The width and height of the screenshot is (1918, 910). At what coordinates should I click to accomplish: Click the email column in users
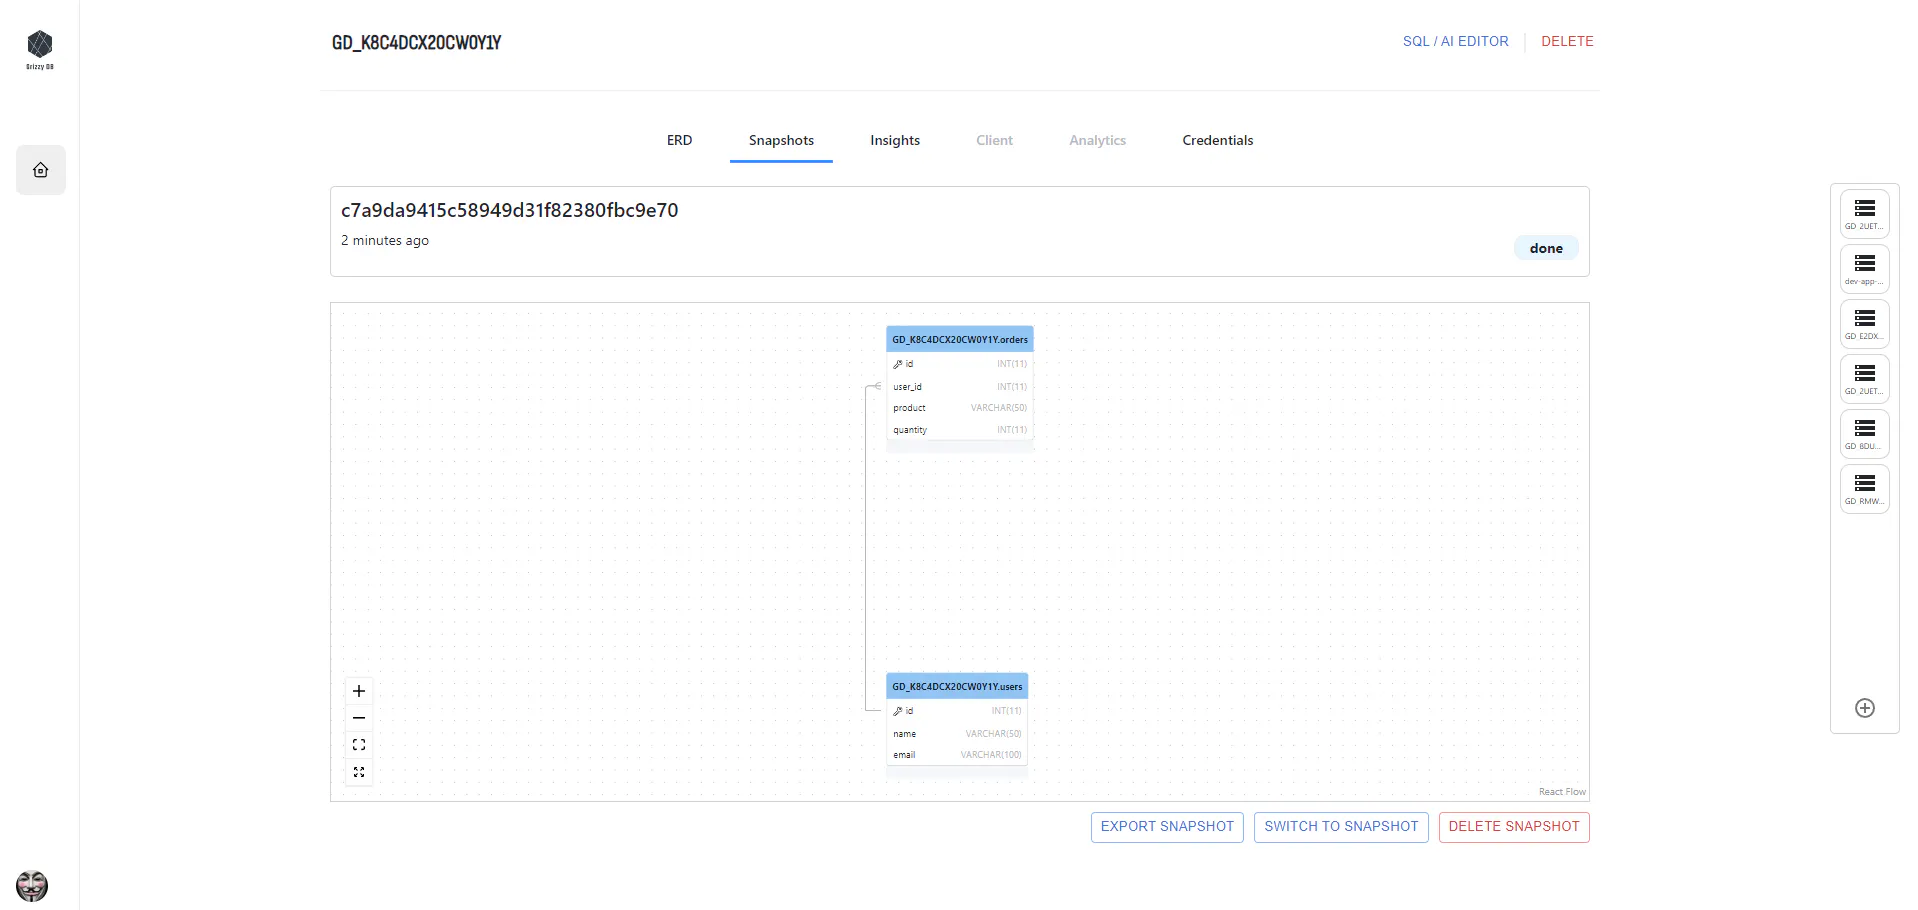(957, 755)
